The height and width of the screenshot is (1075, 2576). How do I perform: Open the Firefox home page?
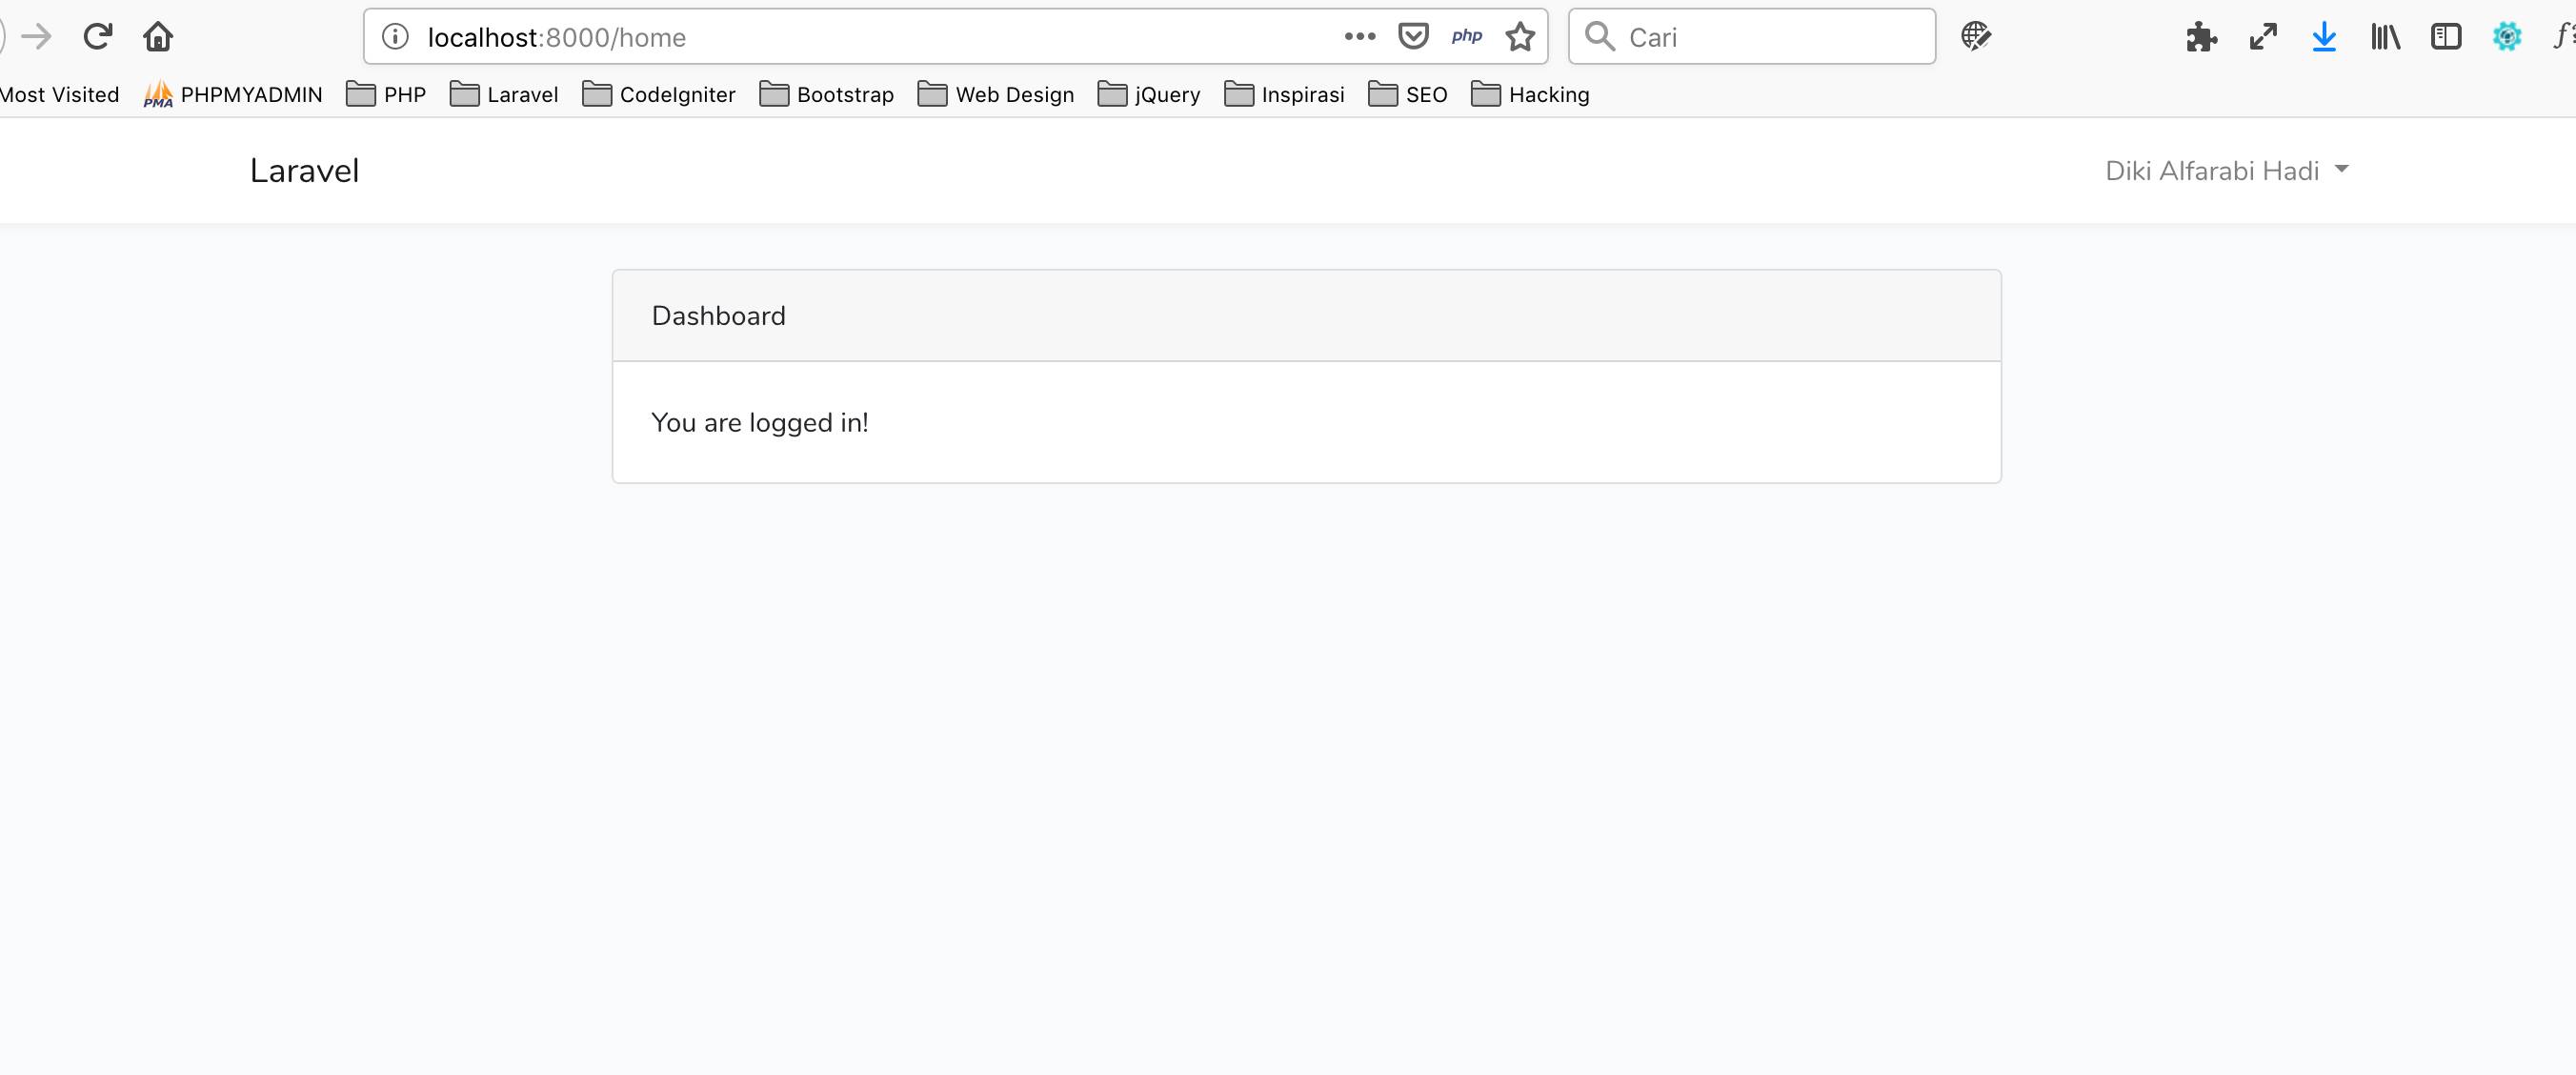pos(158,36)
